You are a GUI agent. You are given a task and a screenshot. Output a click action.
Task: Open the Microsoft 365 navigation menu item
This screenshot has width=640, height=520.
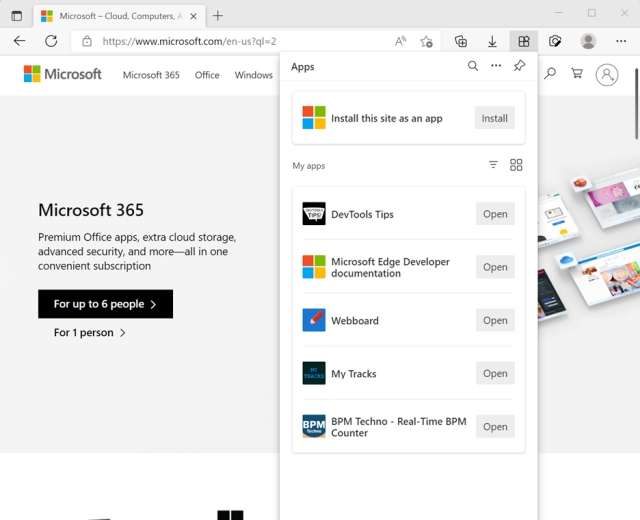tap(150, 75)
